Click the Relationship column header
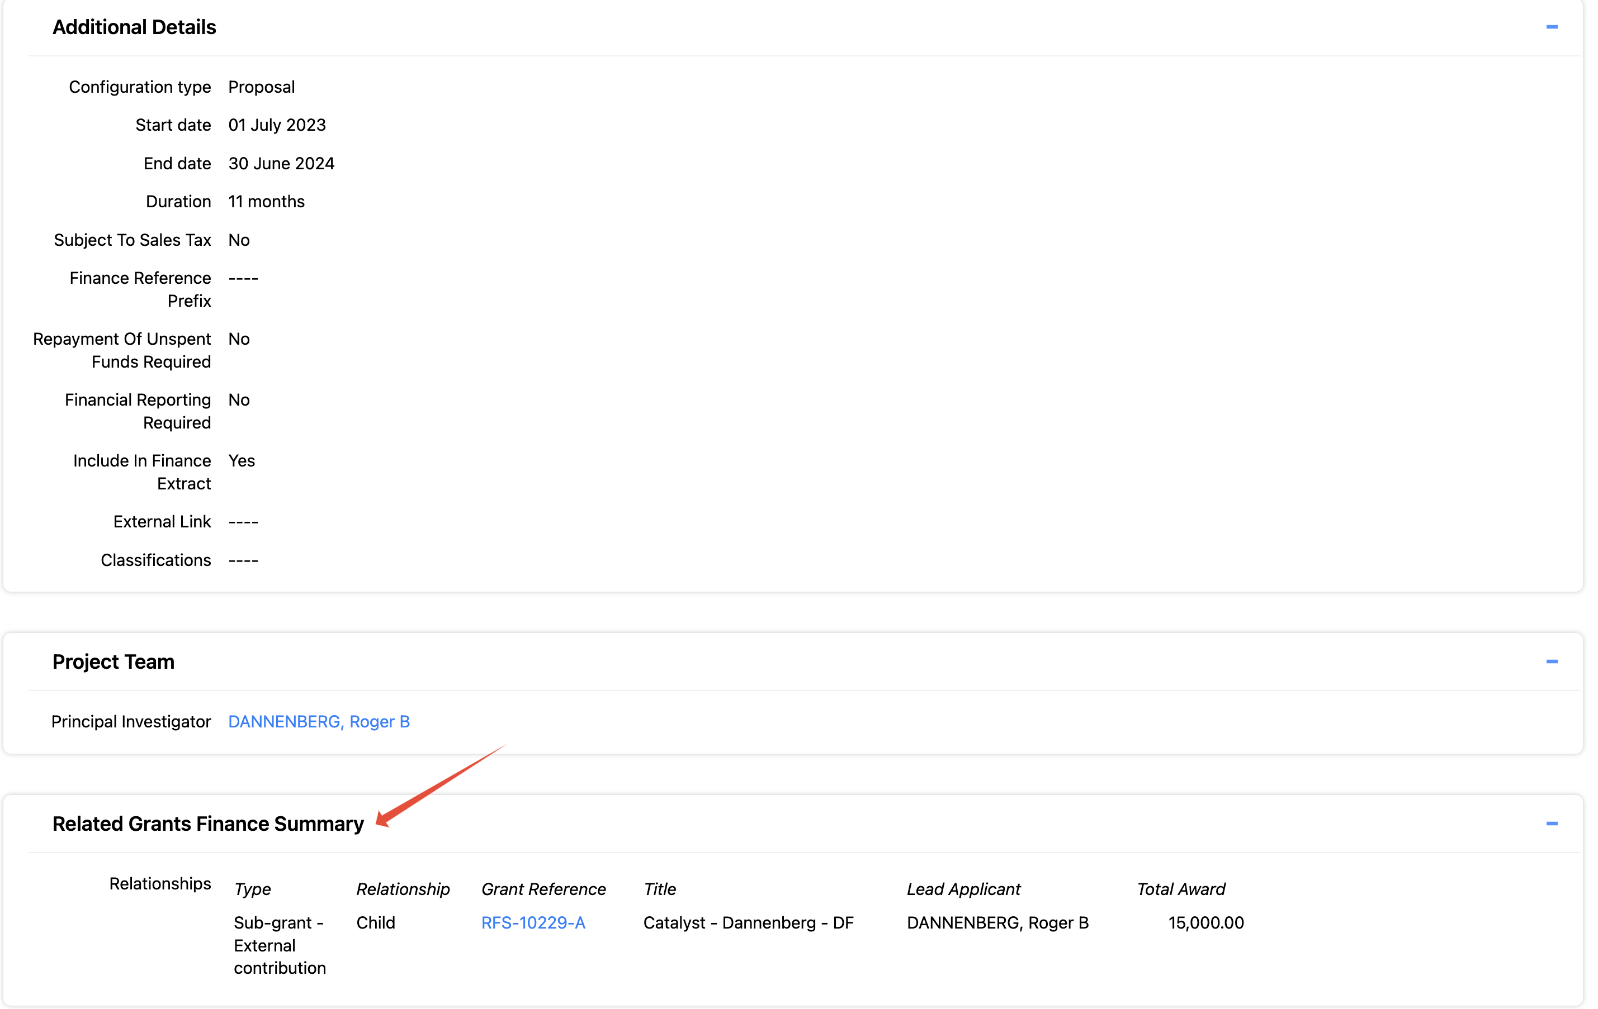Screen dimensions: 1598x1009 click(403, 889)
